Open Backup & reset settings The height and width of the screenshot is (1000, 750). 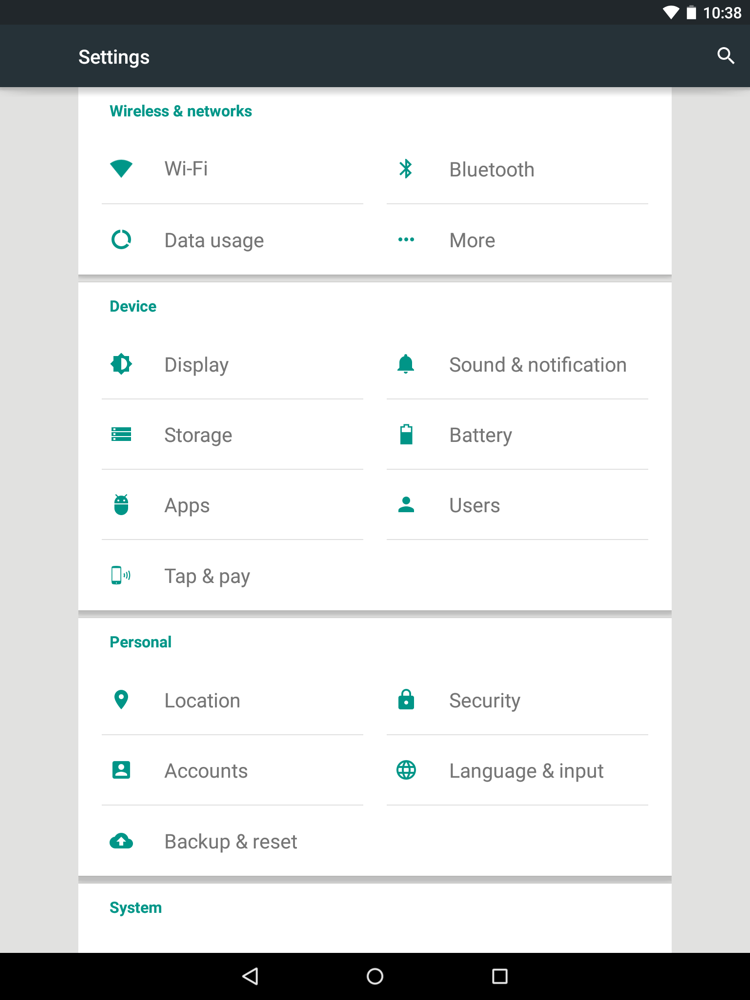tap(231, 842)
